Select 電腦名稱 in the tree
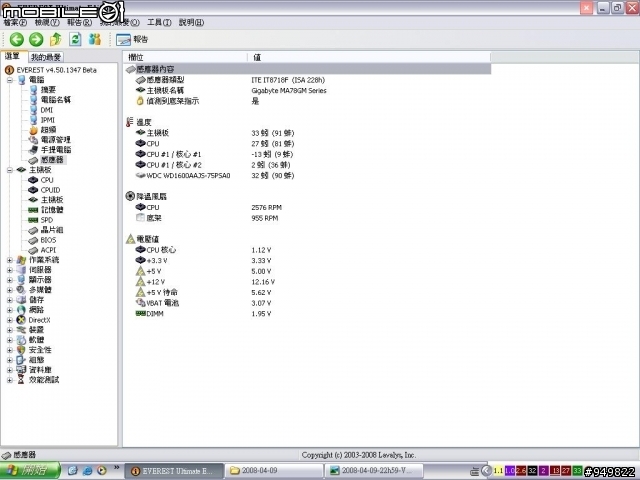The width and height of the screenshot is (640, 480). pyautogui.click(x=56, y=100)
